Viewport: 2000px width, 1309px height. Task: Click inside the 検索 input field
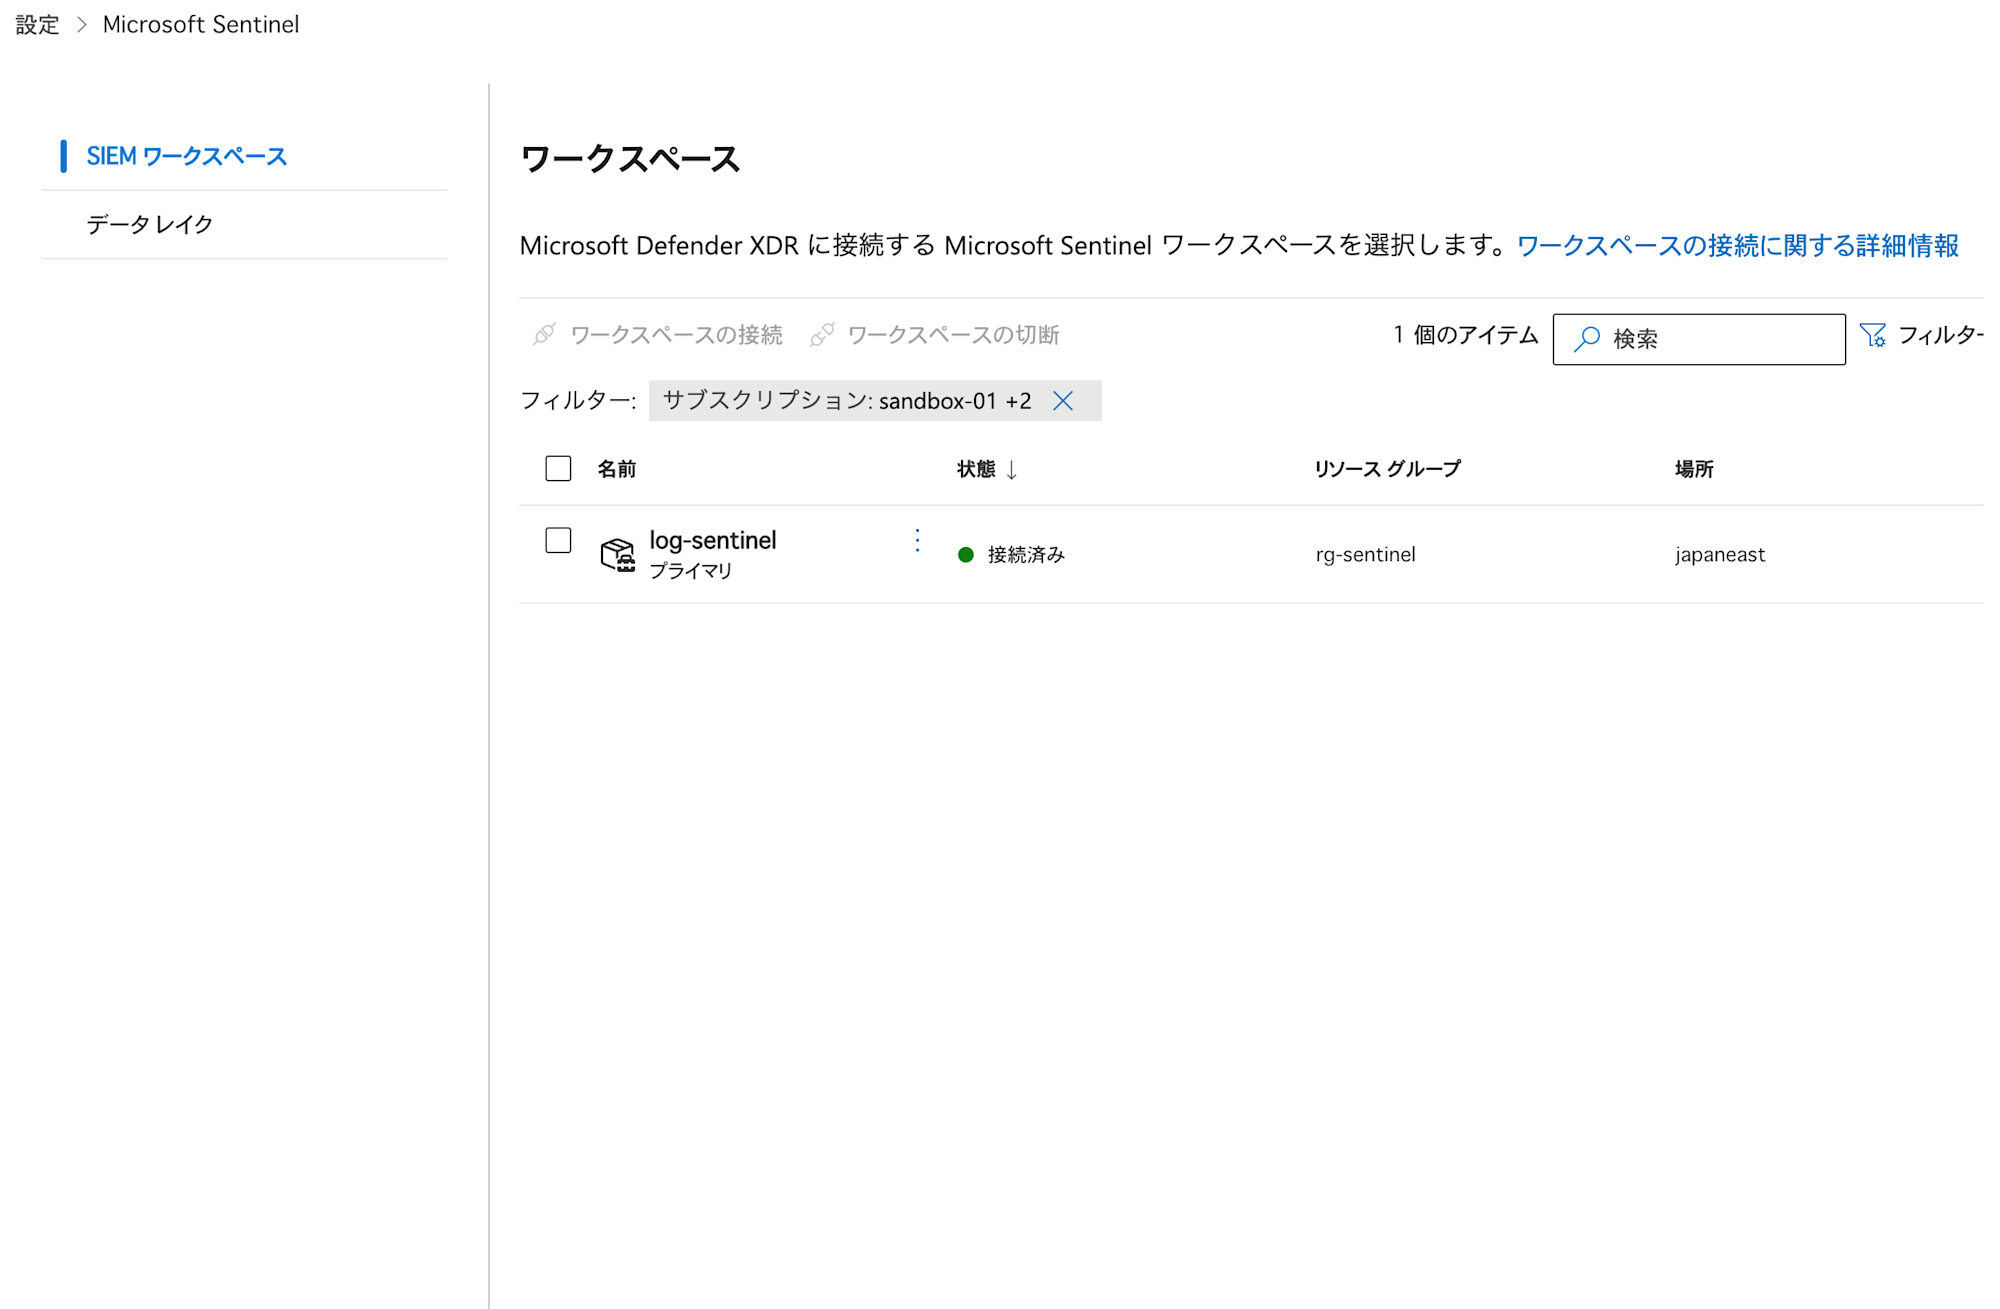click(1699, 339)
